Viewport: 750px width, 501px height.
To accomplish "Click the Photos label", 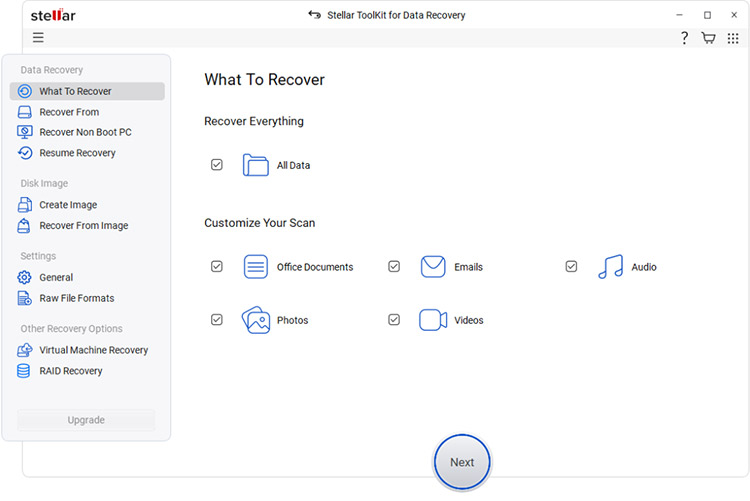I will [x=292, y=320].
